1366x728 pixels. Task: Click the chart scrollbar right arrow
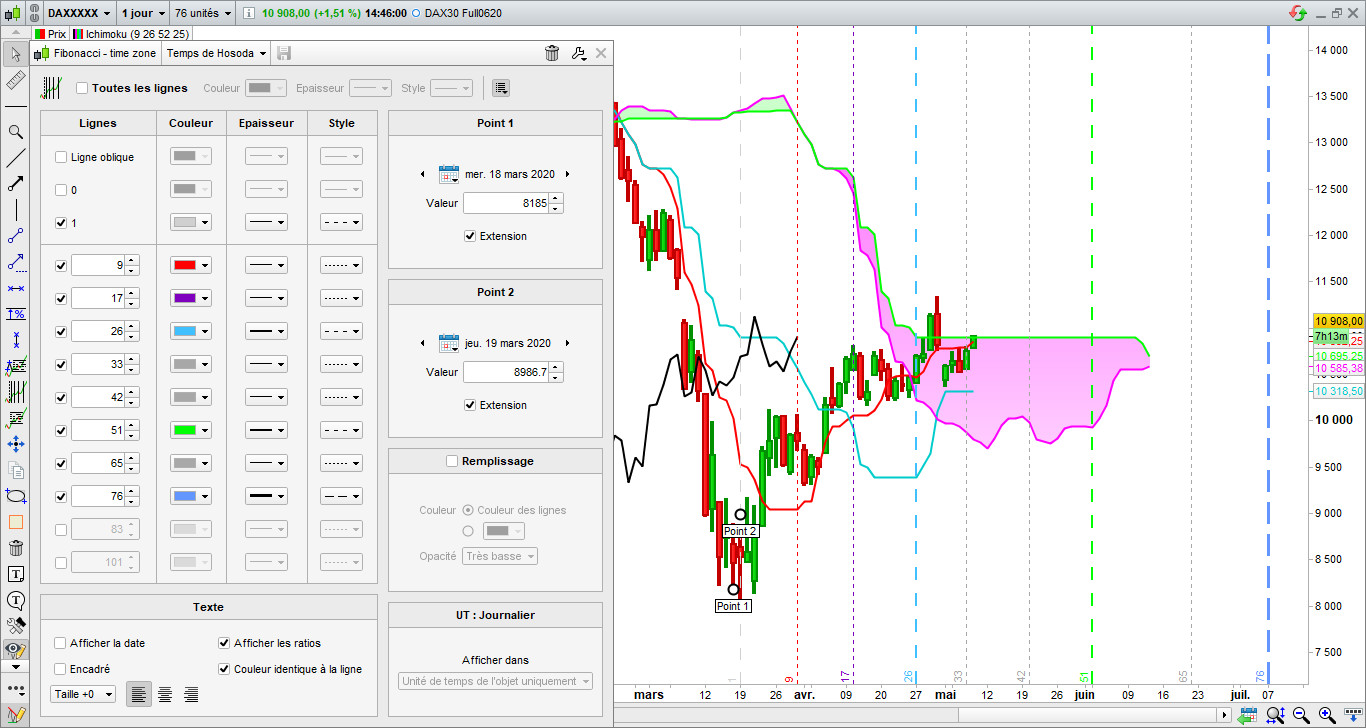point(1225,715)
